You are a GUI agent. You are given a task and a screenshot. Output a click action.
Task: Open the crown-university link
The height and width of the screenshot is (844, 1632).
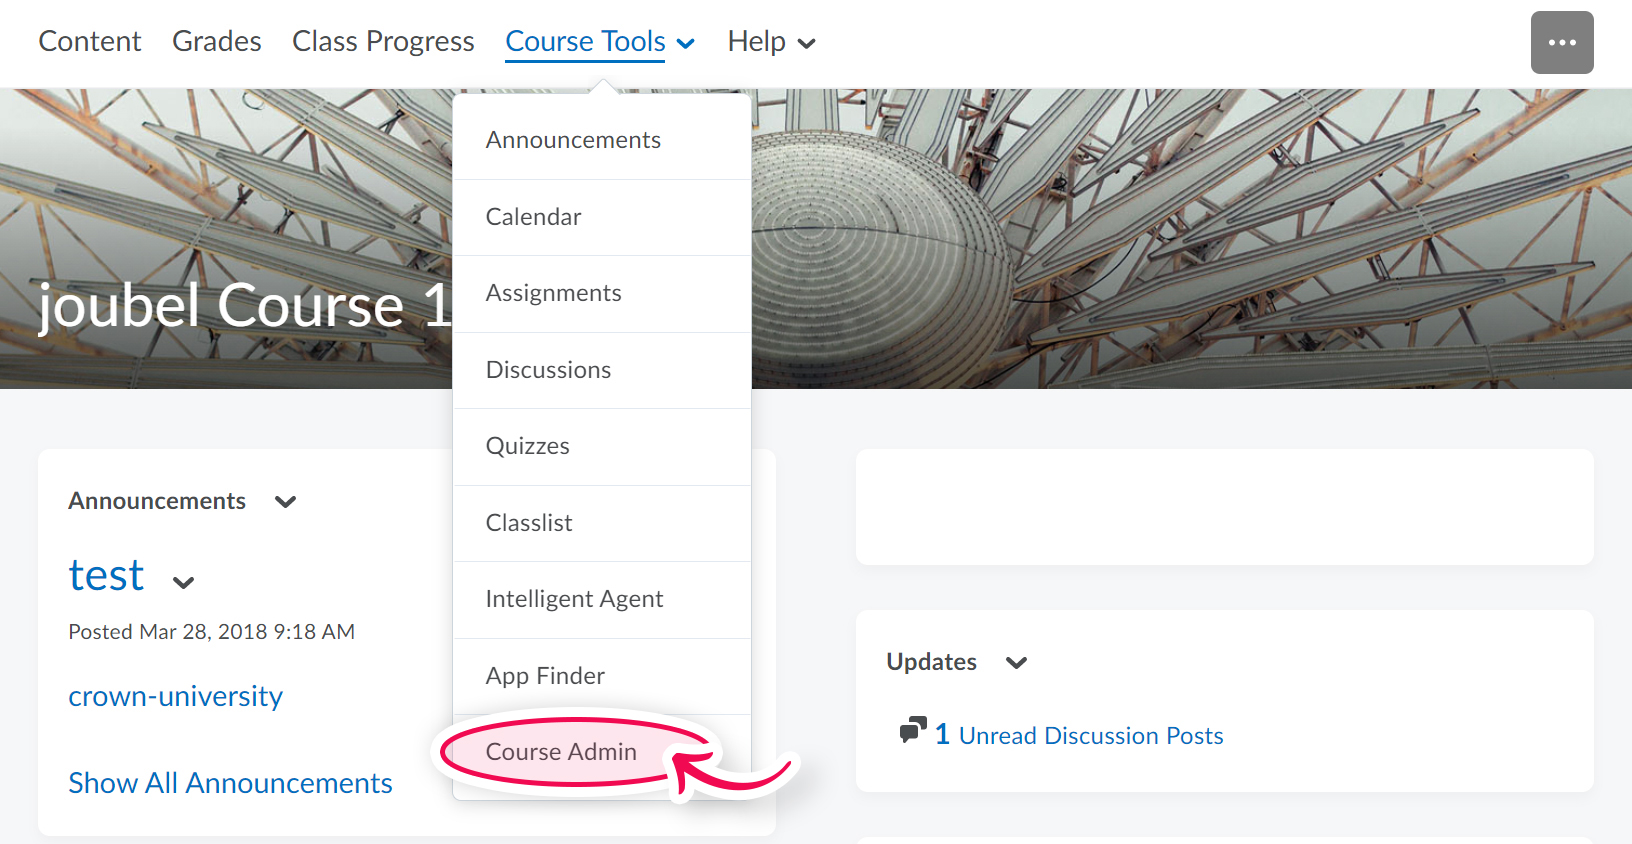coord(175,696)
